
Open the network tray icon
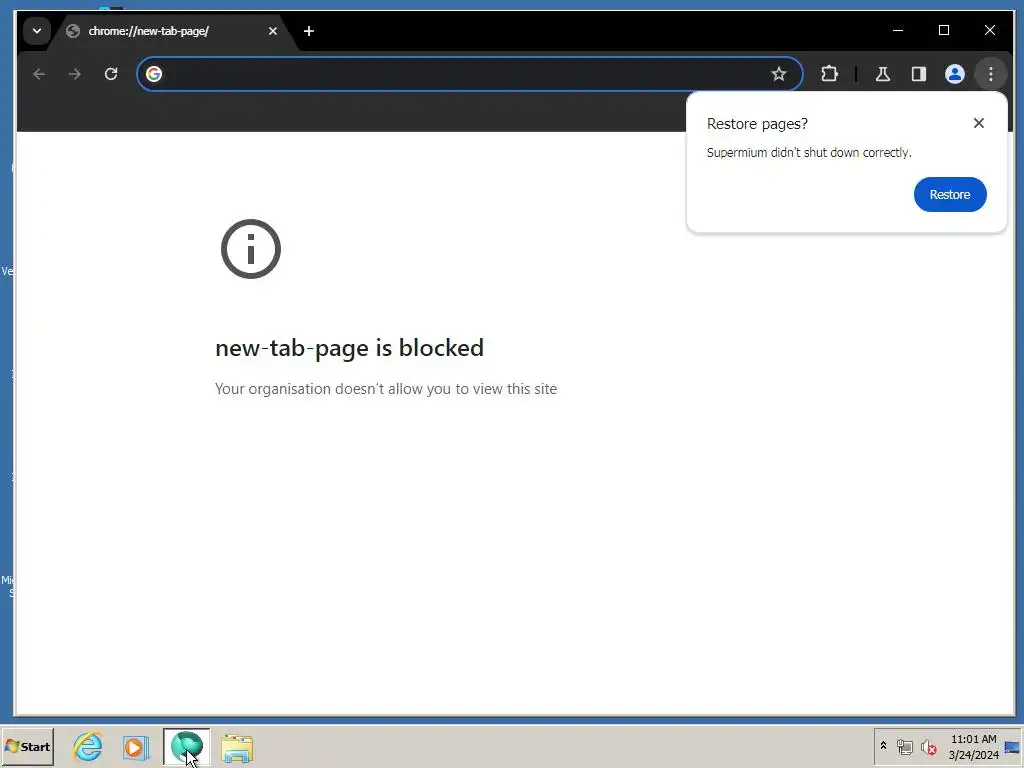tap(904, 746)
